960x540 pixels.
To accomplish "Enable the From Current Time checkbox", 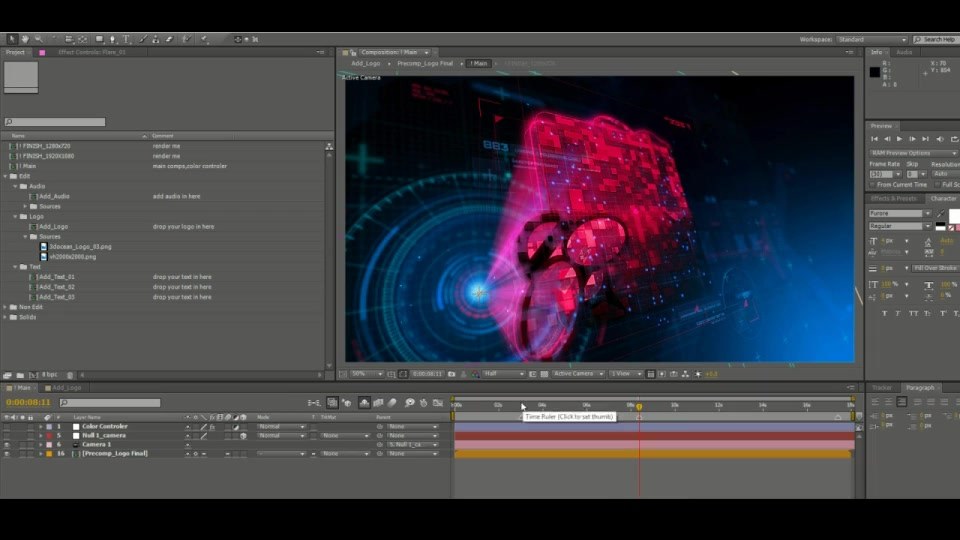I will pyautogui.click(x=873, y=185).
